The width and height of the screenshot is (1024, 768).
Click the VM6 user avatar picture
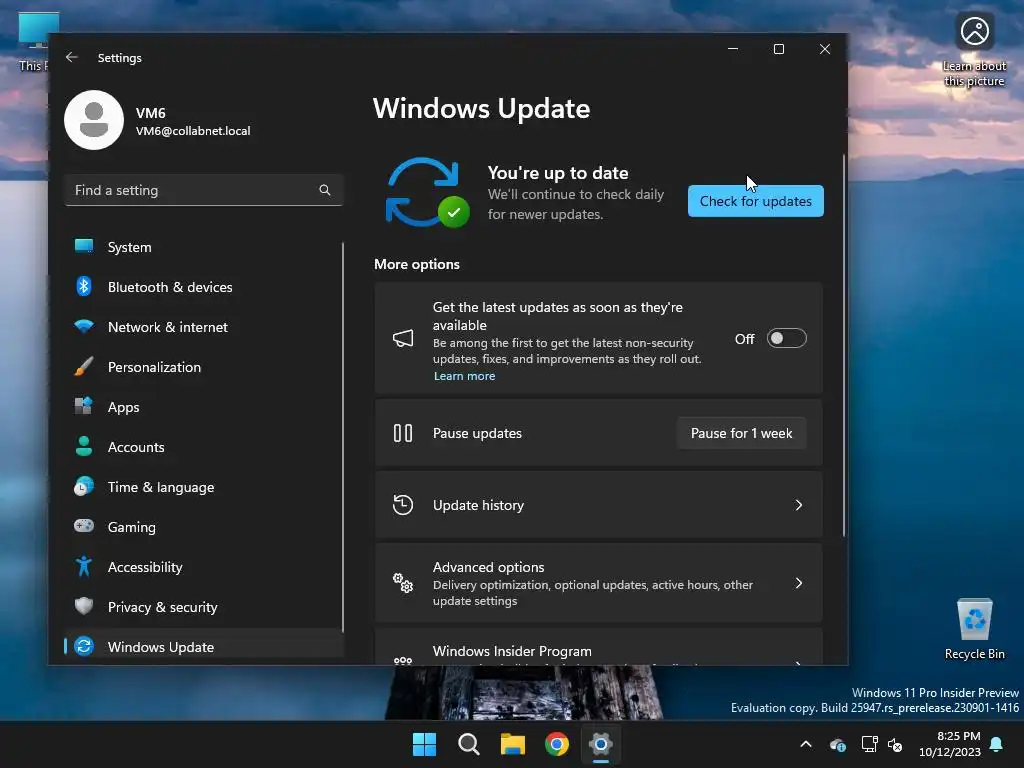coord(94,120)
